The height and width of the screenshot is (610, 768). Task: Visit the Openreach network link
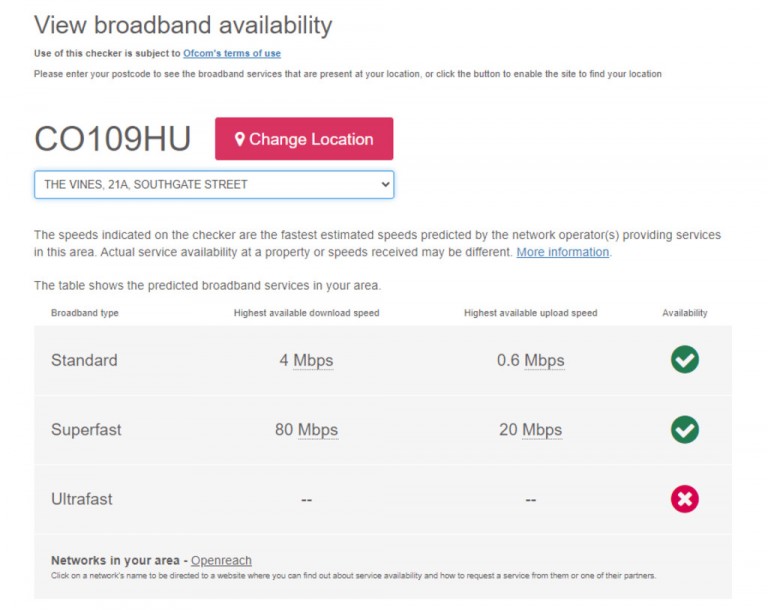pos(221,561)
